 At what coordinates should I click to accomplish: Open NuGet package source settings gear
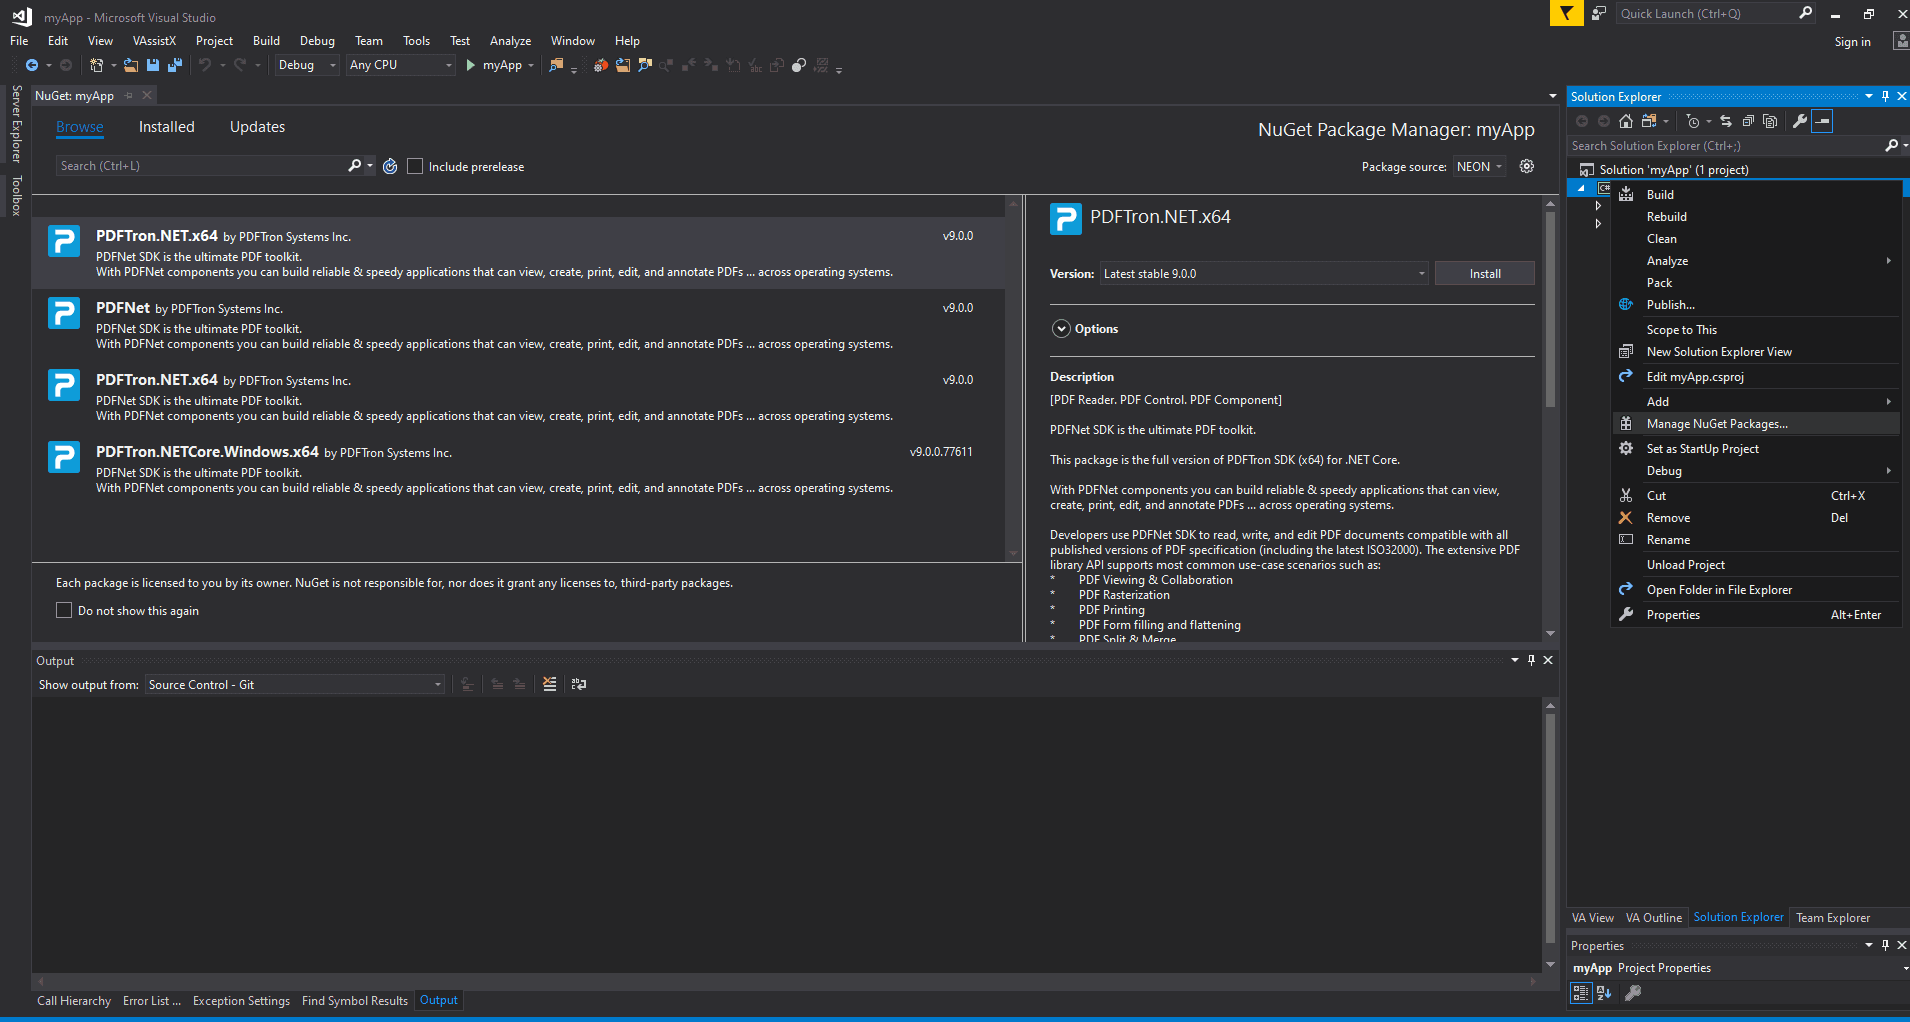click(x=1527, y=166)
